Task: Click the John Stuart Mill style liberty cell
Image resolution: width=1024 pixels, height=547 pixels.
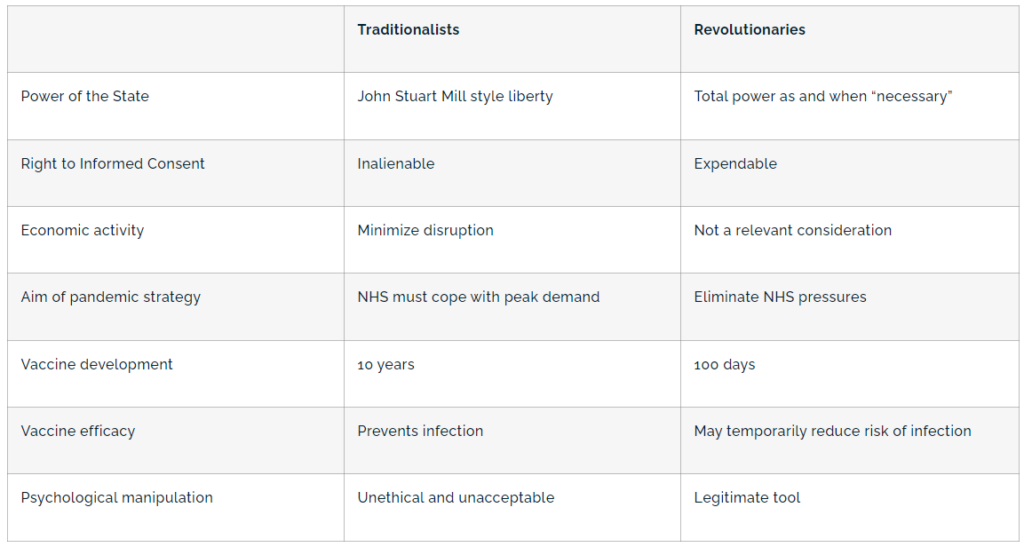Action: (455, 97)
